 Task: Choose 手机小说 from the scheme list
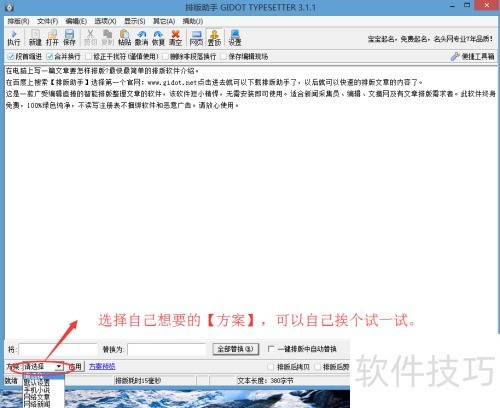37,390
